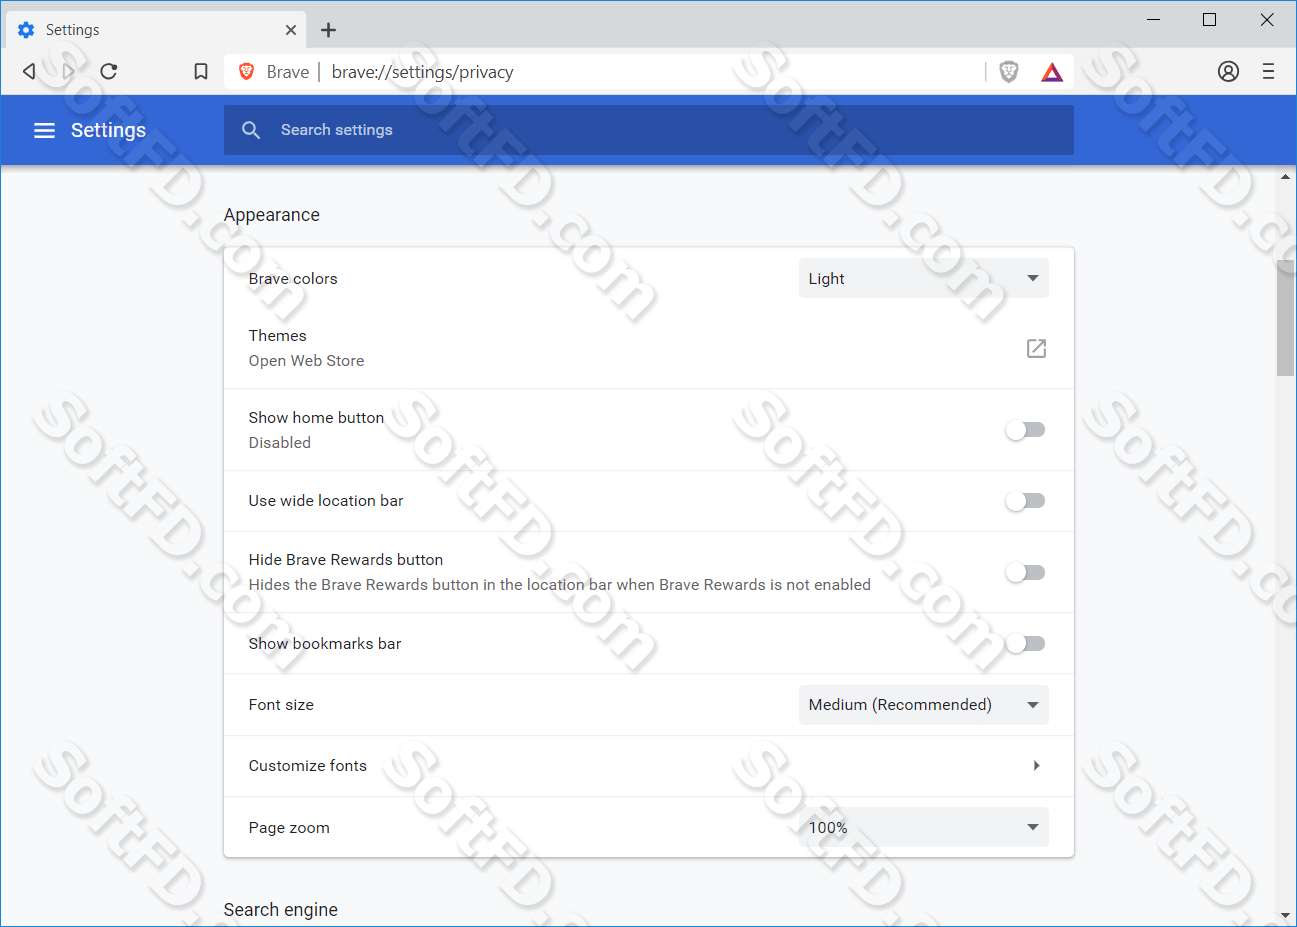Click the search magnifier icon
This screenshot has width=1297, height=927.
[x=251, y=130]
